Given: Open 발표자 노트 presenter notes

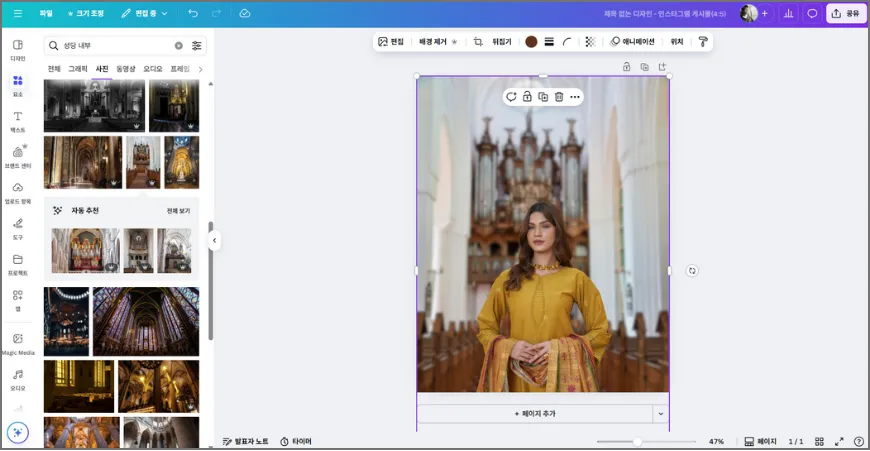Looking at the screenshot, I should pos(245,442).
